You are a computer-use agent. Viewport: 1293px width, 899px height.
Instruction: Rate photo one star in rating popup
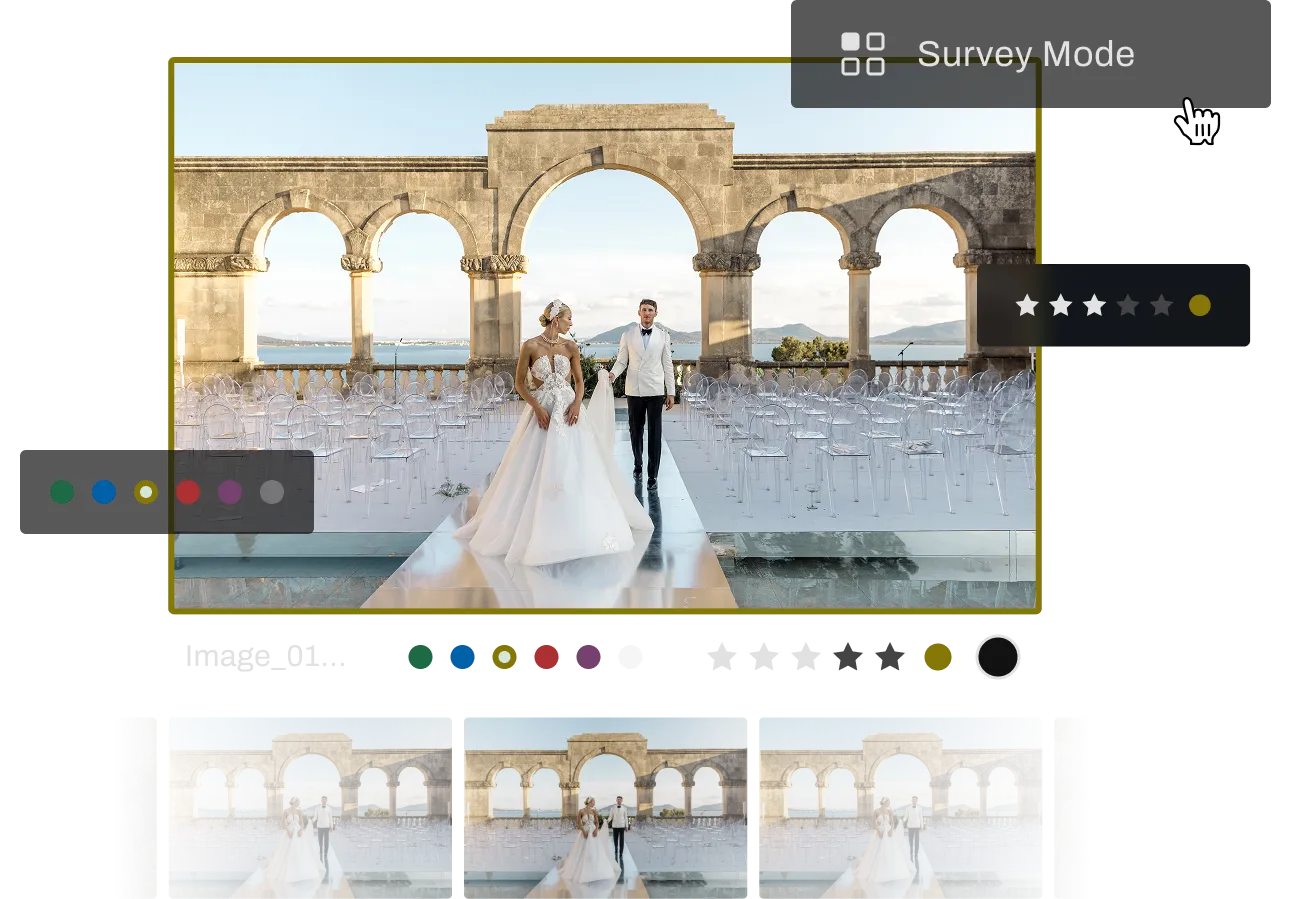[1027, 306]
